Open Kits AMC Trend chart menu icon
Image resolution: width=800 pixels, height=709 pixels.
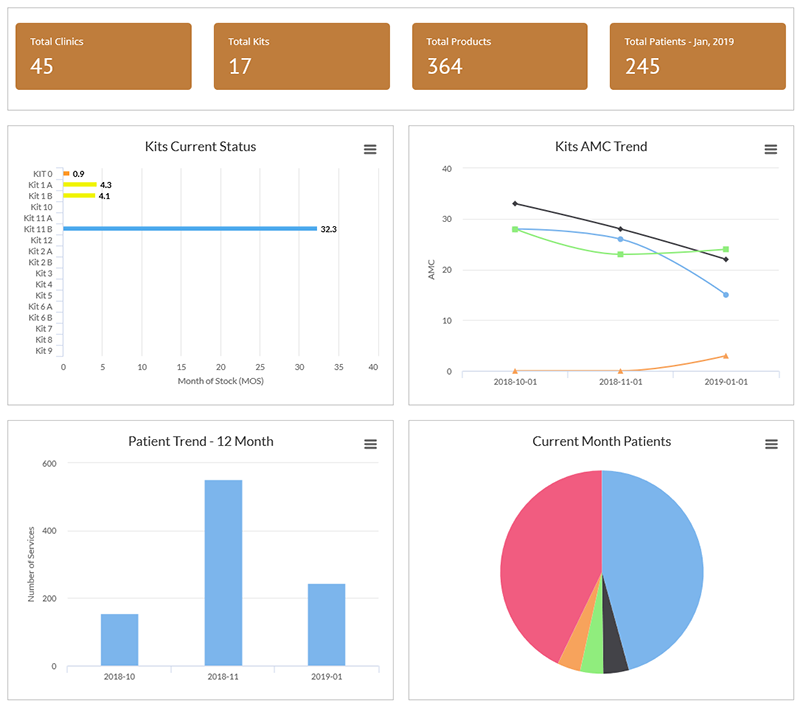click(x=770, y=149)
